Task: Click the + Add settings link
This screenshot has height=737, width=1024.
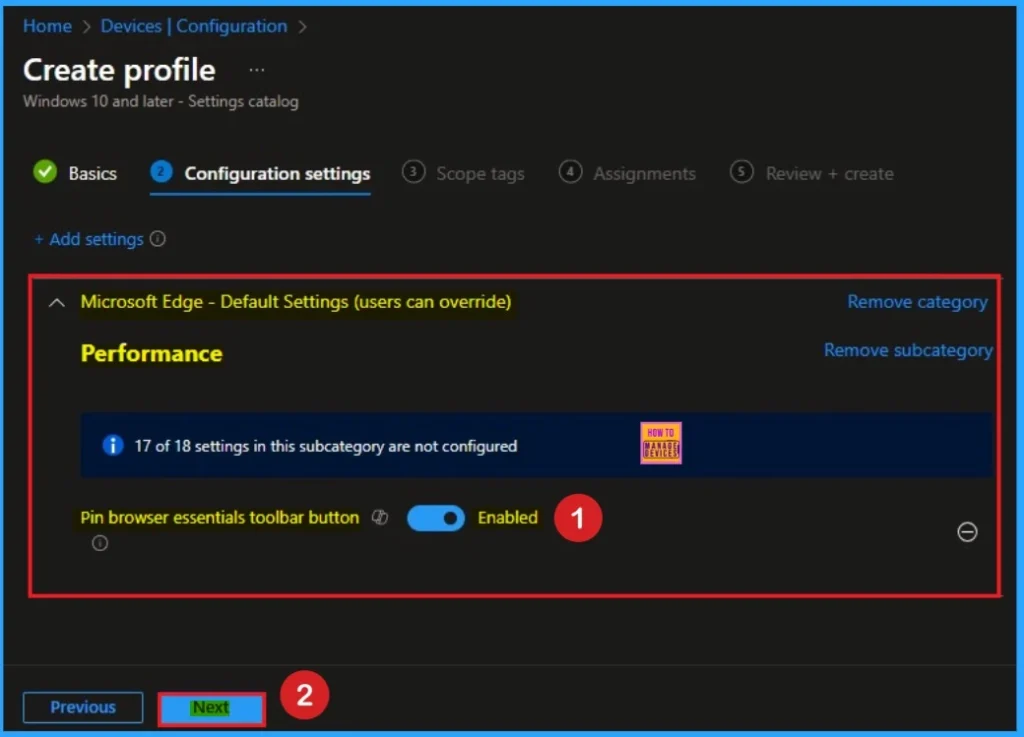Action: 89,240
